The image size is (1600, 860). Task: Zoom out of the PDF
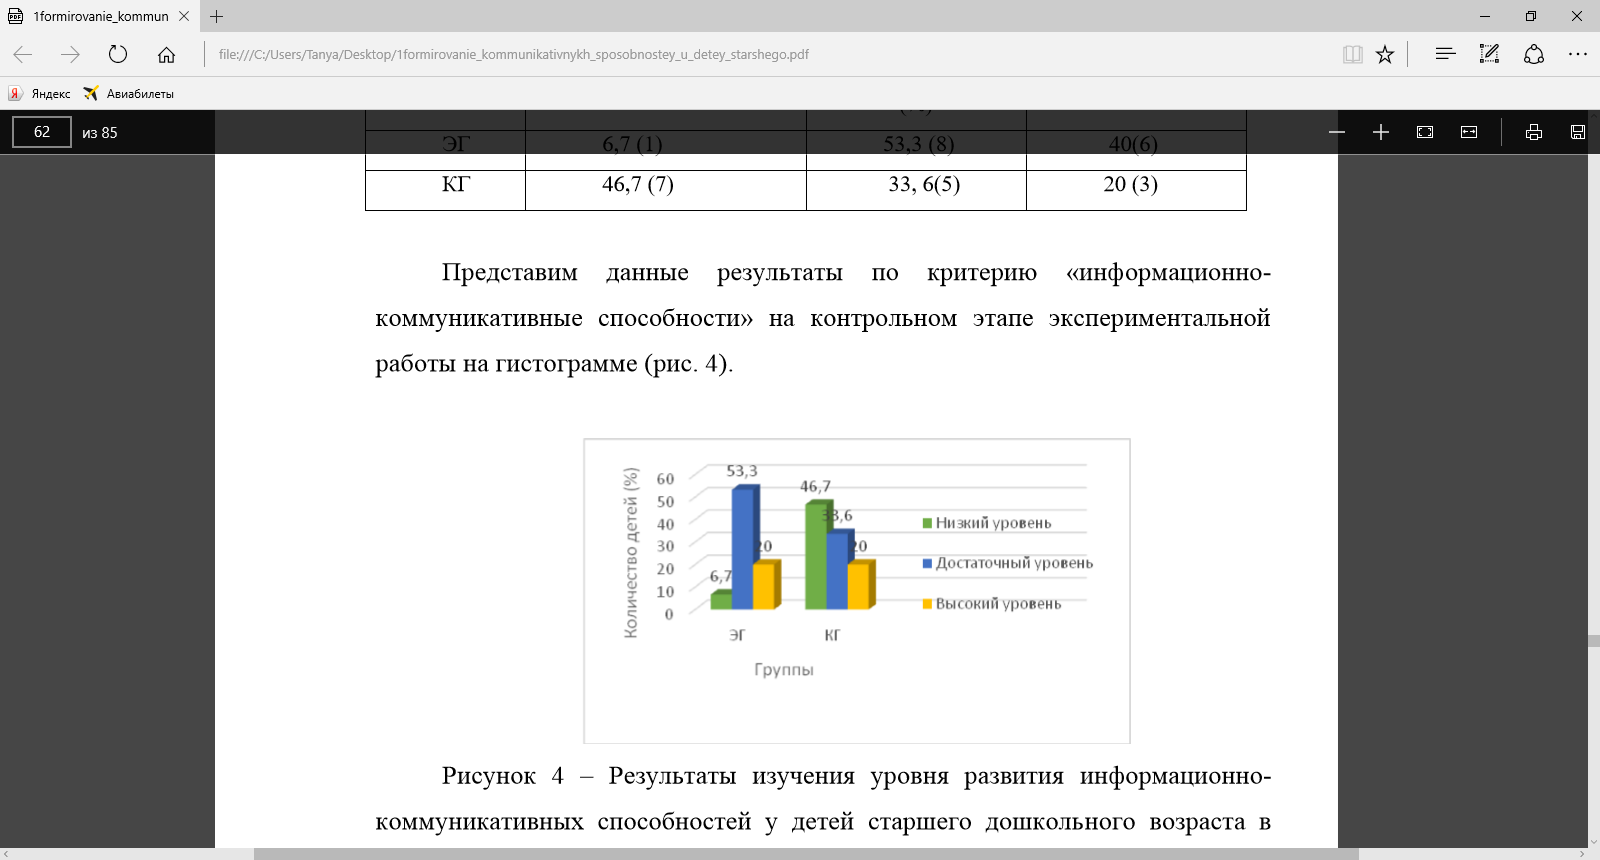point(1337,132)
